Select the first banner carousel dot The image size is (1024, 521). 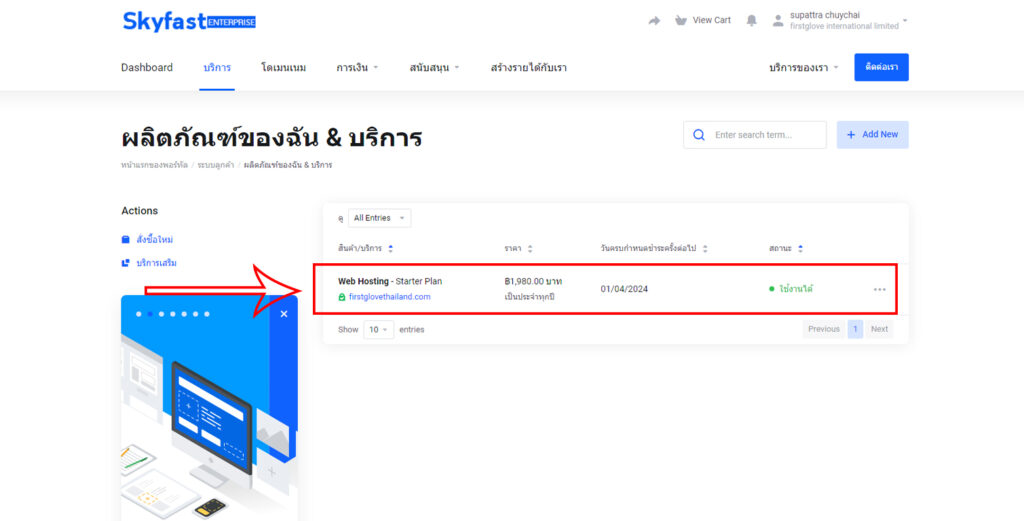138,314
